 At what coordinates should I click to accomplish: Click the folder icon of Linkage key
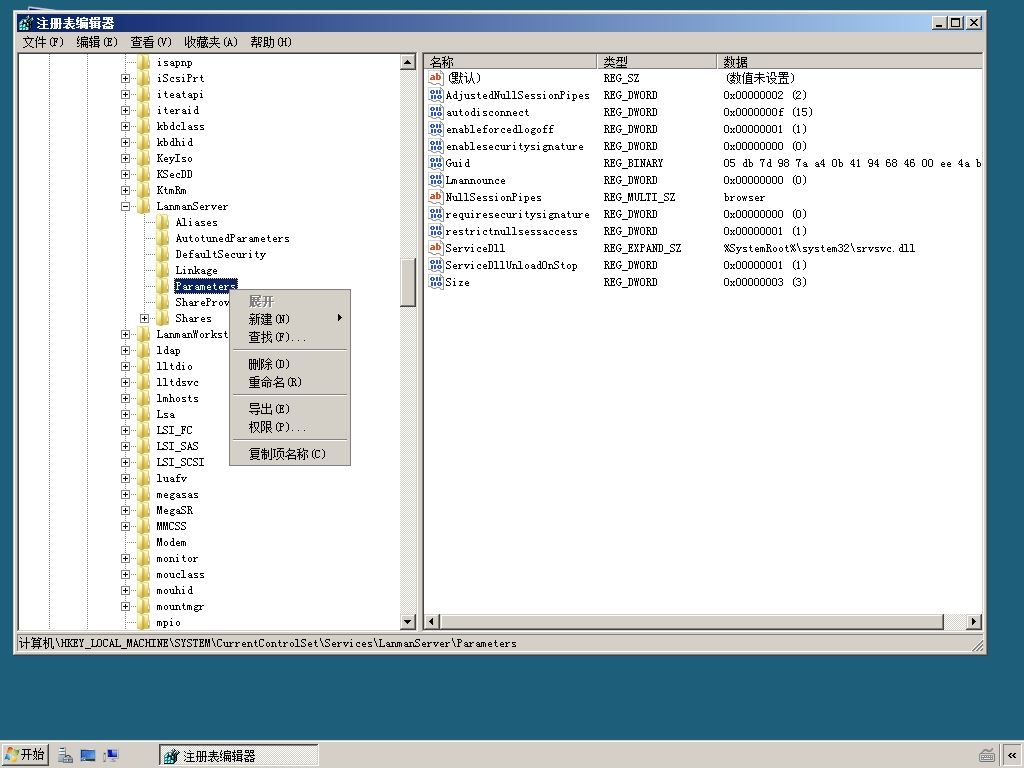(163, 270)
